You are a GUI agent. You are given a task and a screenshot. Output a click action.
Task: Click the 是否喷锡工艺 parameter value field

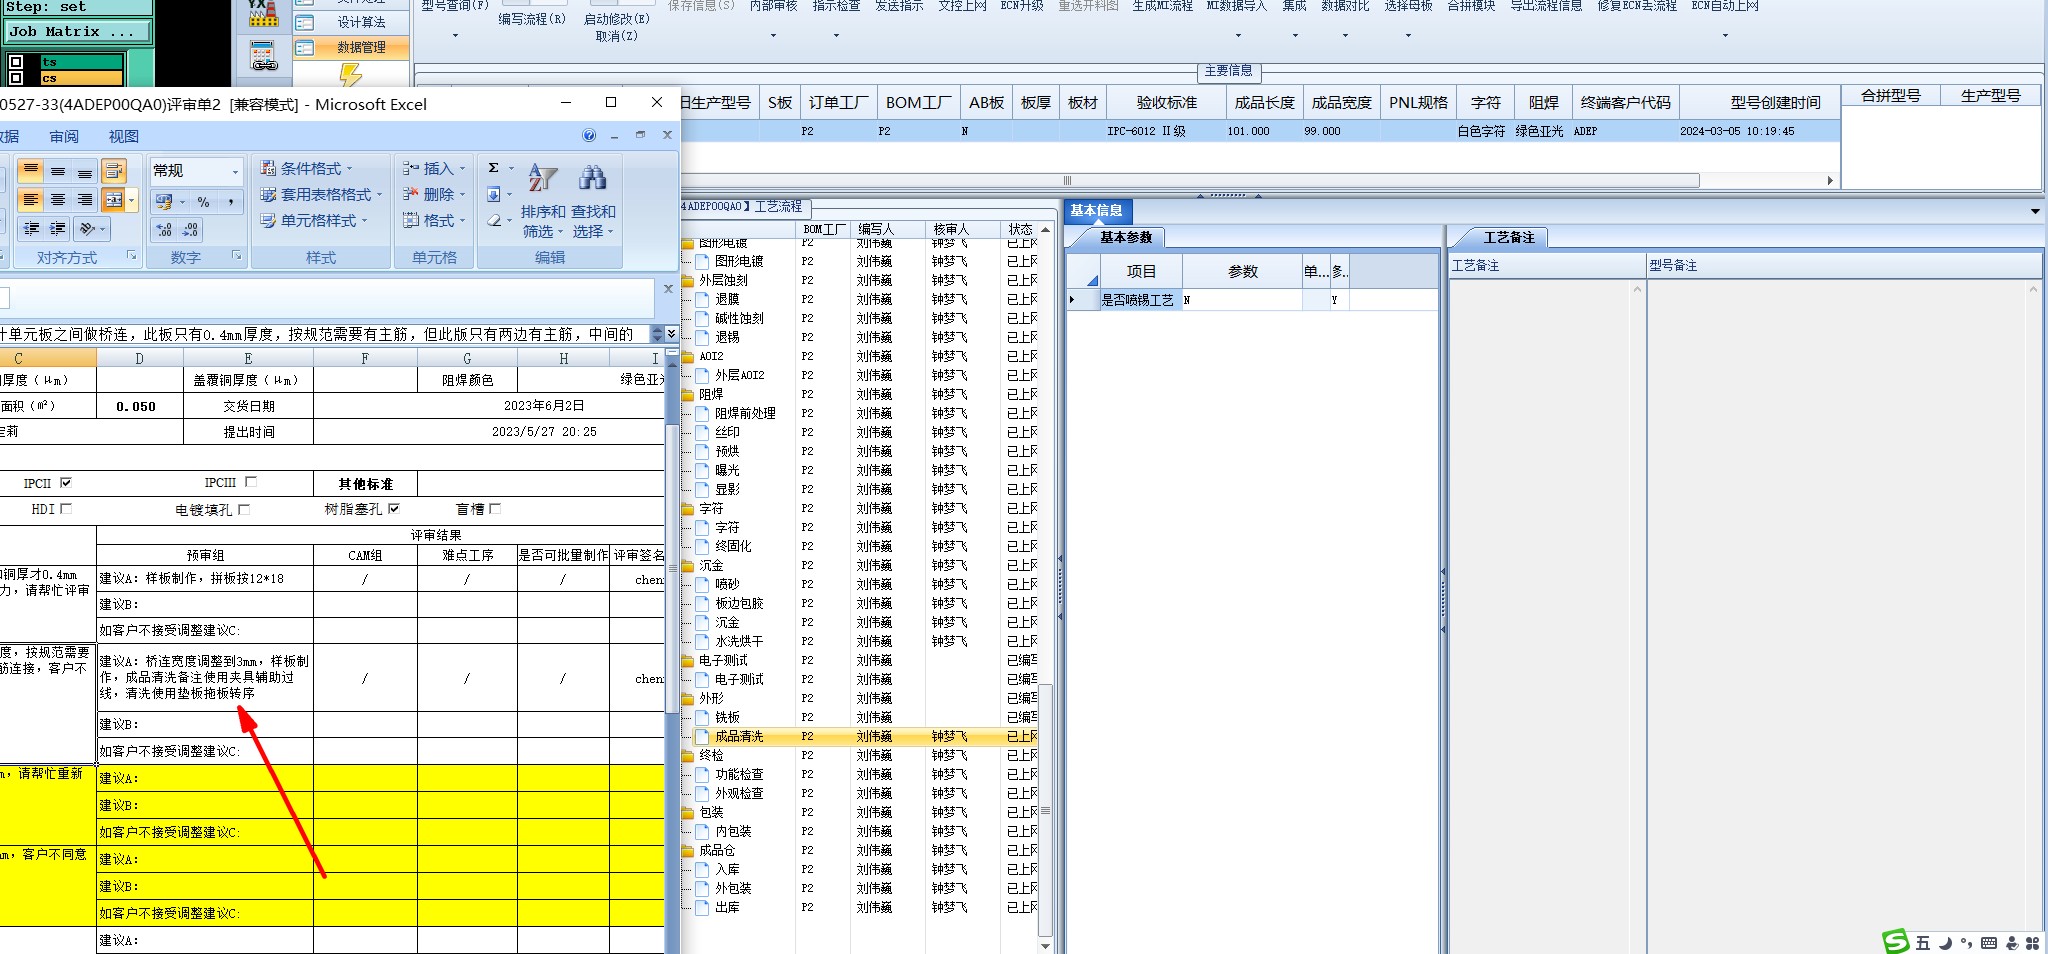(1242, 300)
